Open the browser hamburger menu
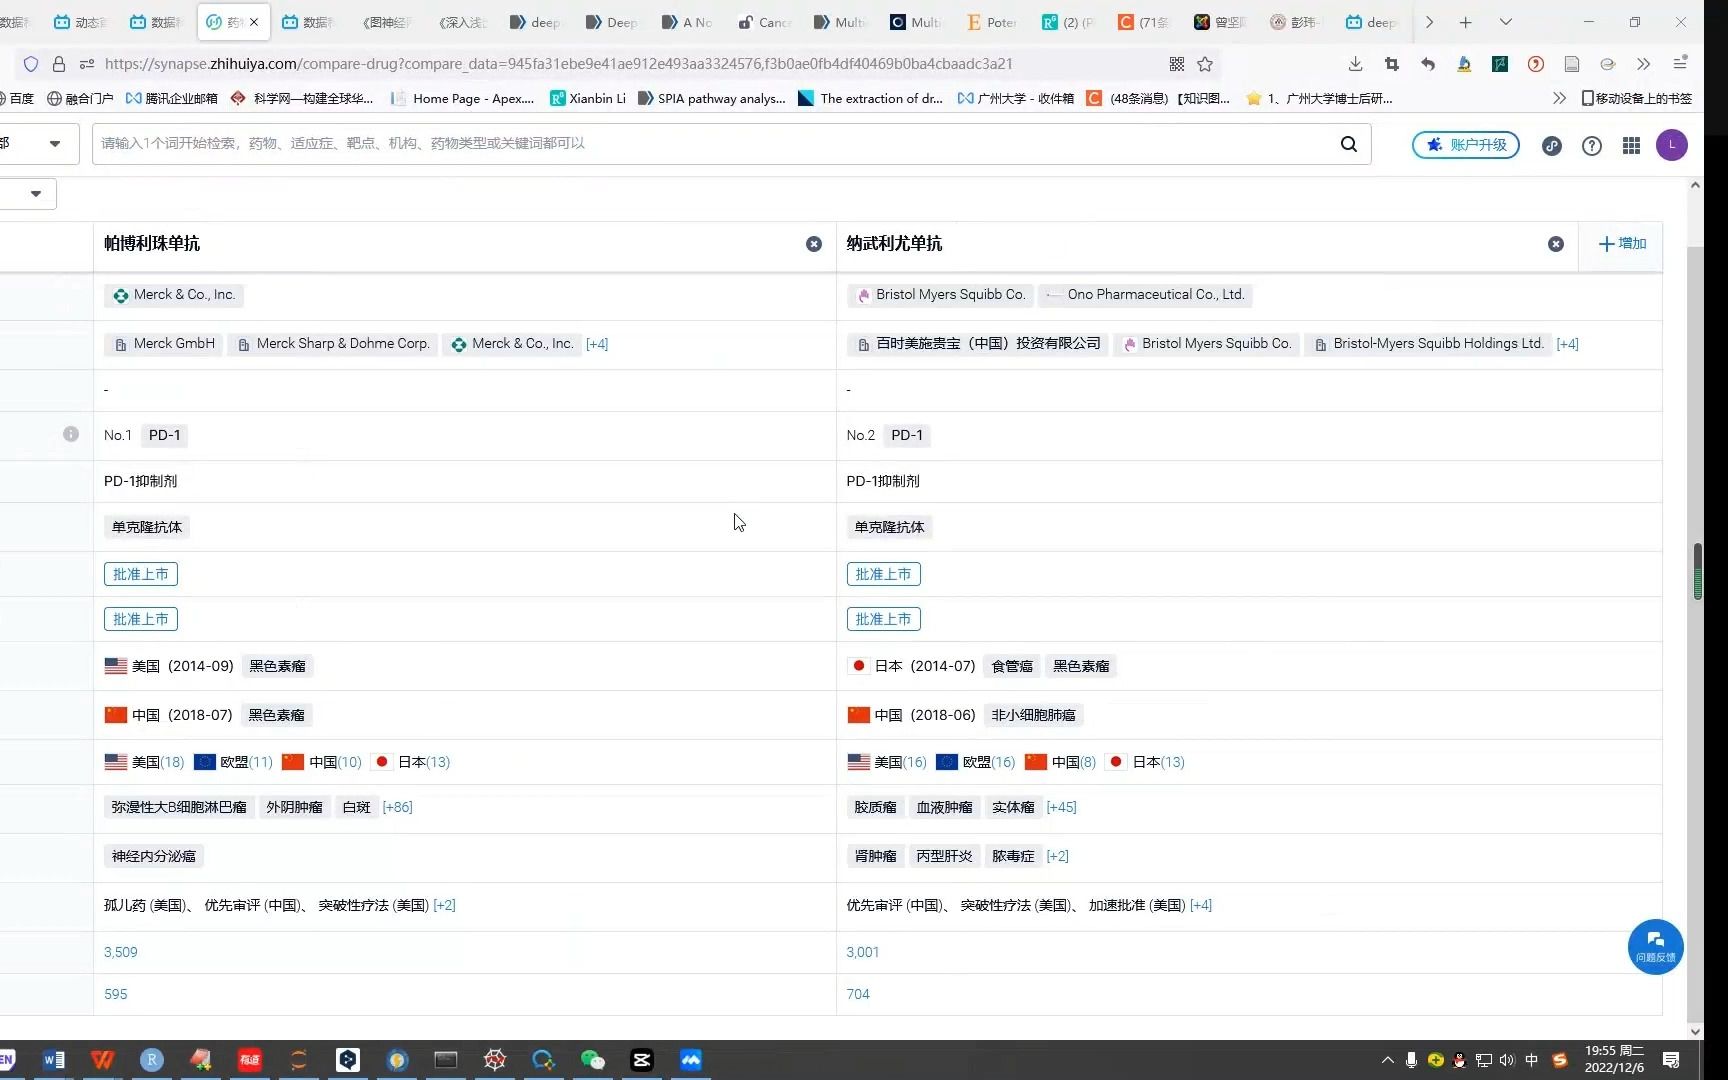 click(x=1681, y=64)
